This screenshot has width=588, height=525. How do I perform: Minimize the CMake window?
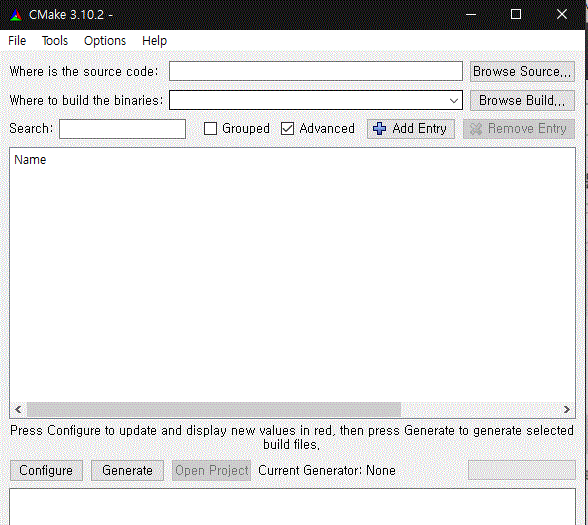click(471, 15)
